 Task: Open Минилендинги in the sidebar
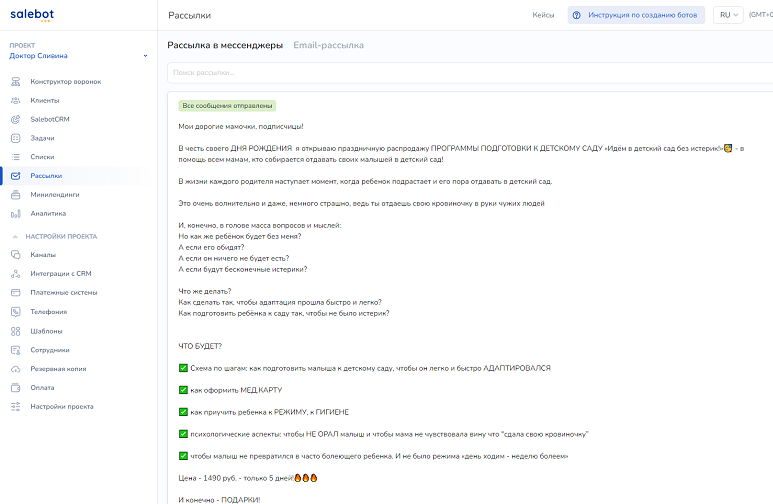click(55, 194)
